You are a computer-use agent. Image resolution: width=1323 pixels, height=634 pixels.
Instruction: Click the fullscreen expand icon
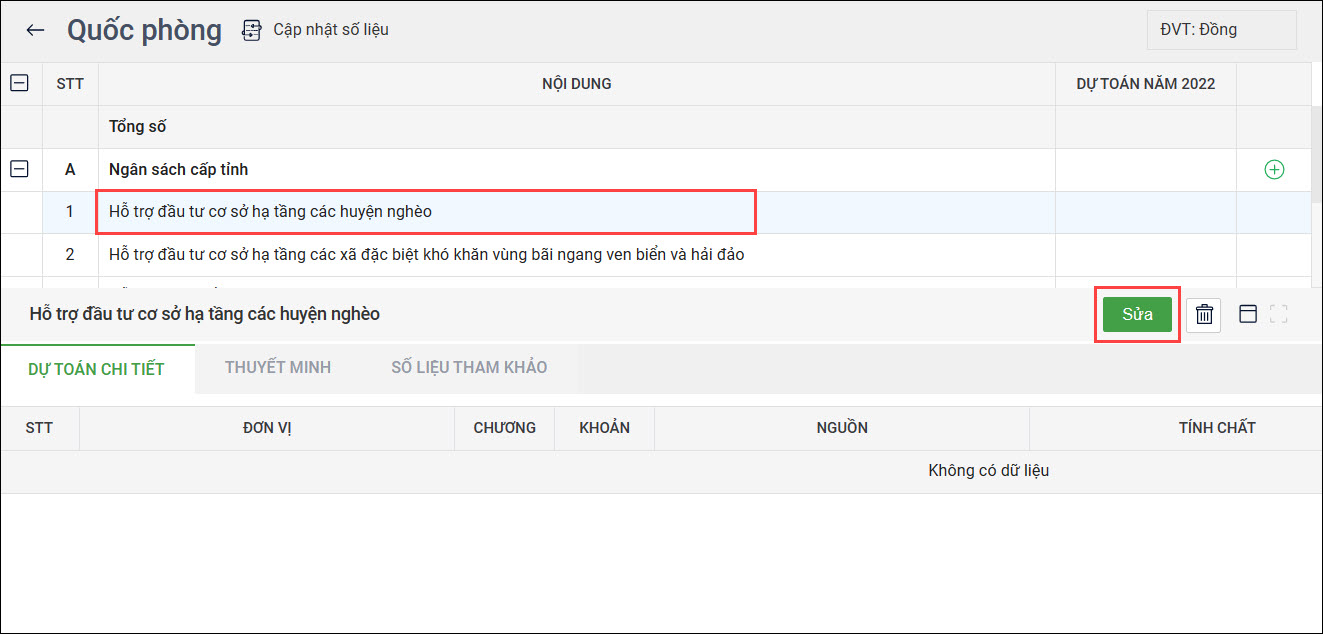[1278, 314]
